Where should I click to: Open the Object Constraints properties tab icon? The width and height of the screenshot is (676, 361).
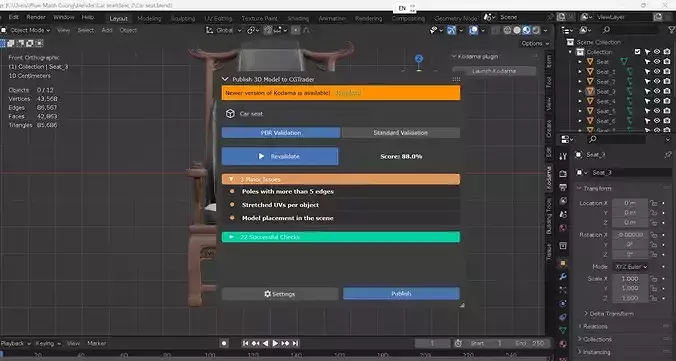[x=563, y=317]
